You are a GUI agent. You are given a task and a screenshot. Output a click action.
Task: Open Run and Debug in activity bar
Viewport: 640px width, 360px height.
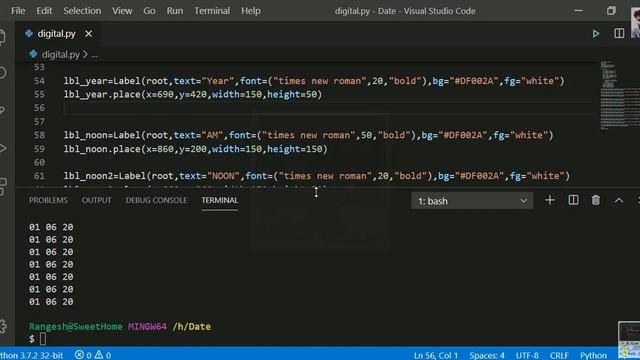pos(3,148)
